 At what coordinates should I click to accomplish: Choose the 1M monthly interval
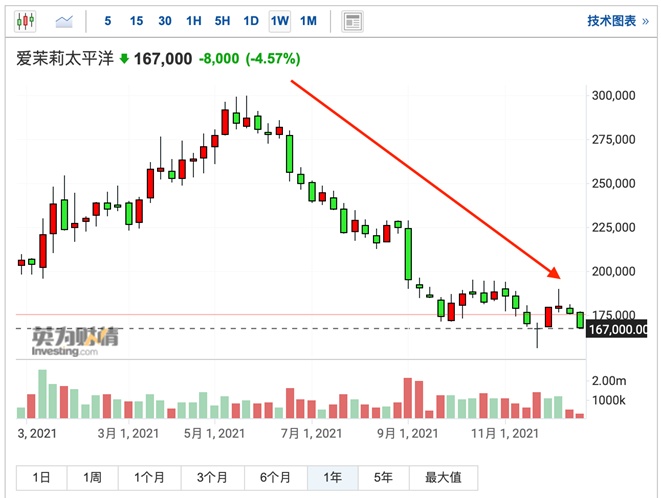point(308,20)
